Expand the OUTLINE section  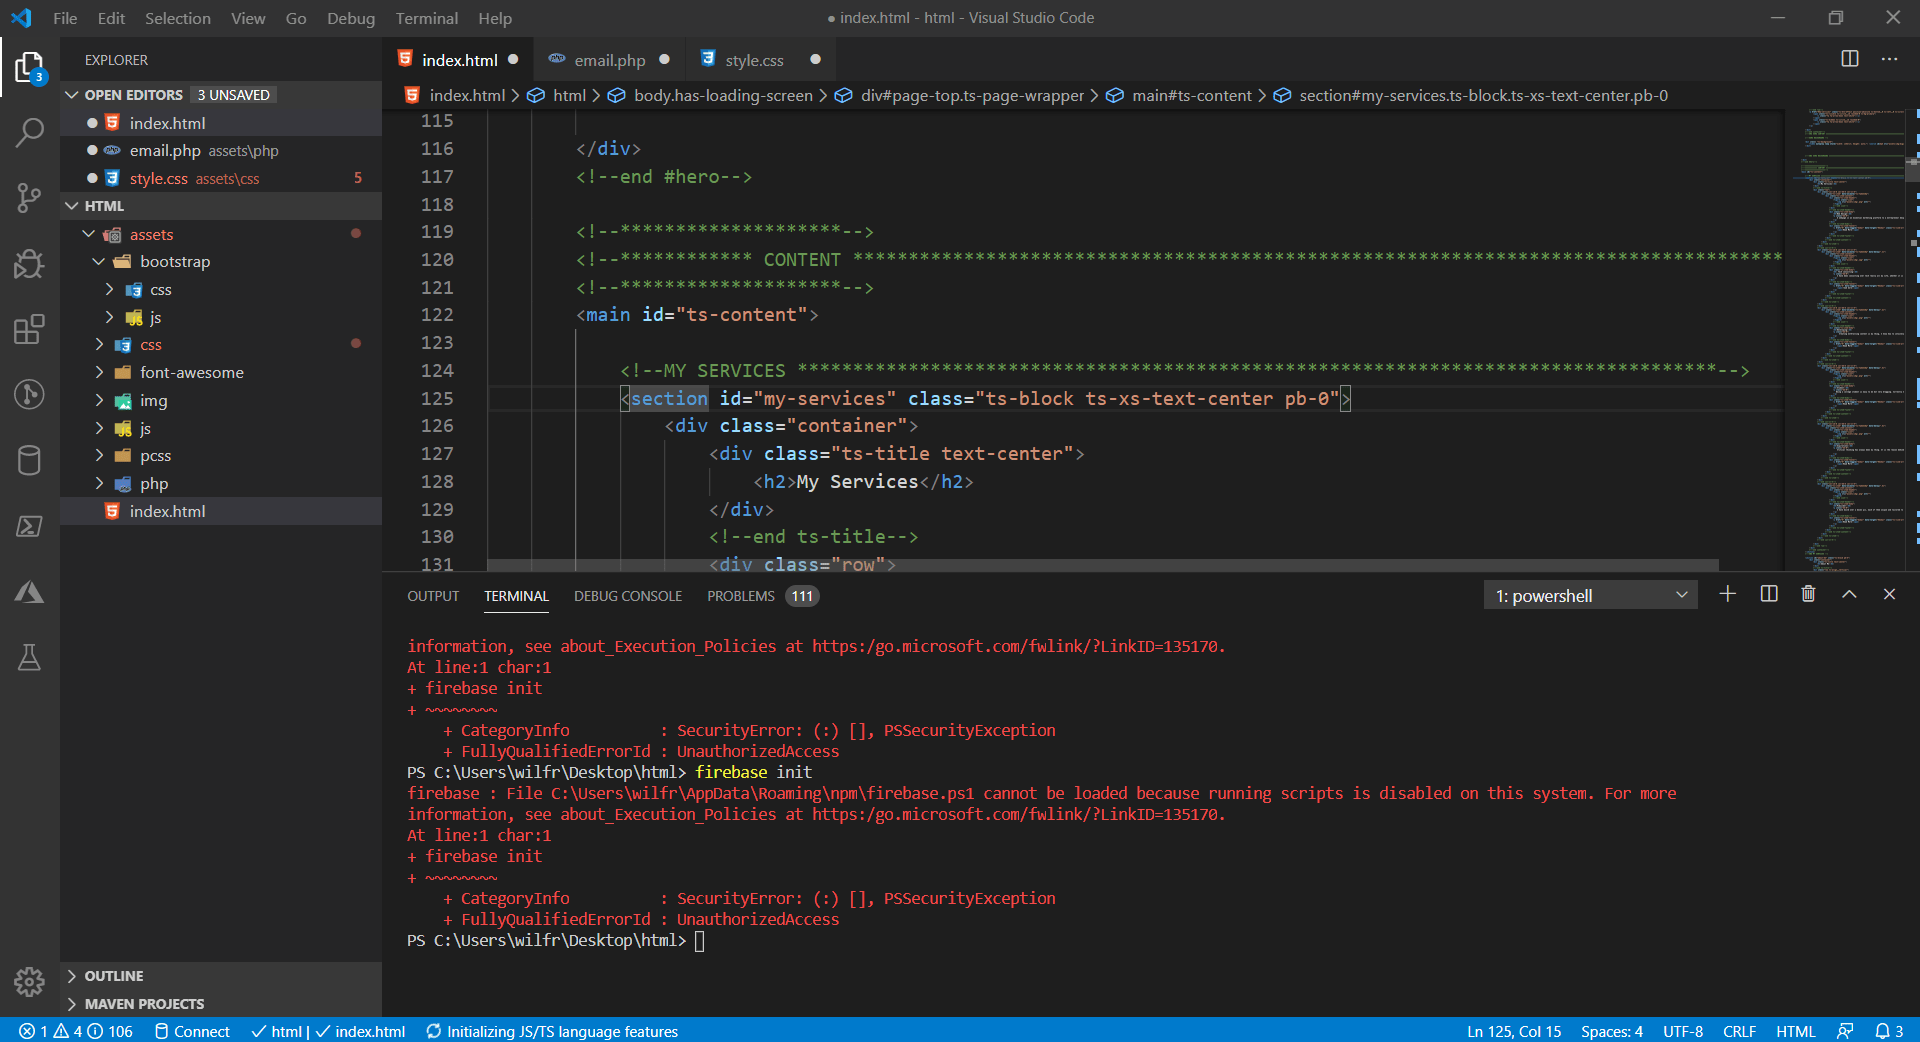pos(113,976)
